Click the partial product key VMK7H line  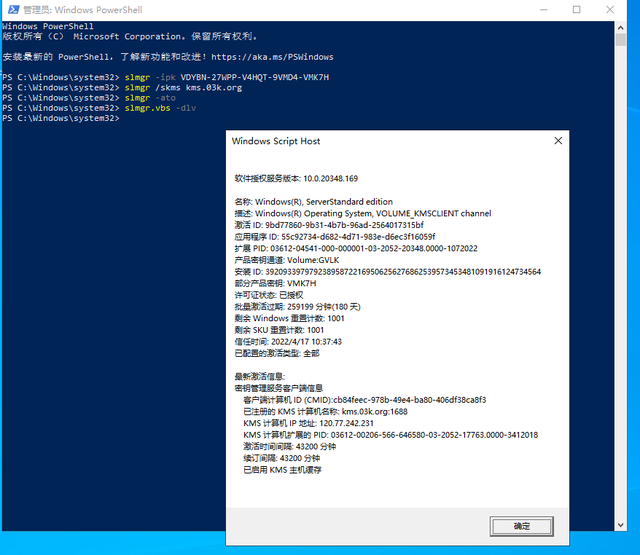tap(275, 283)
